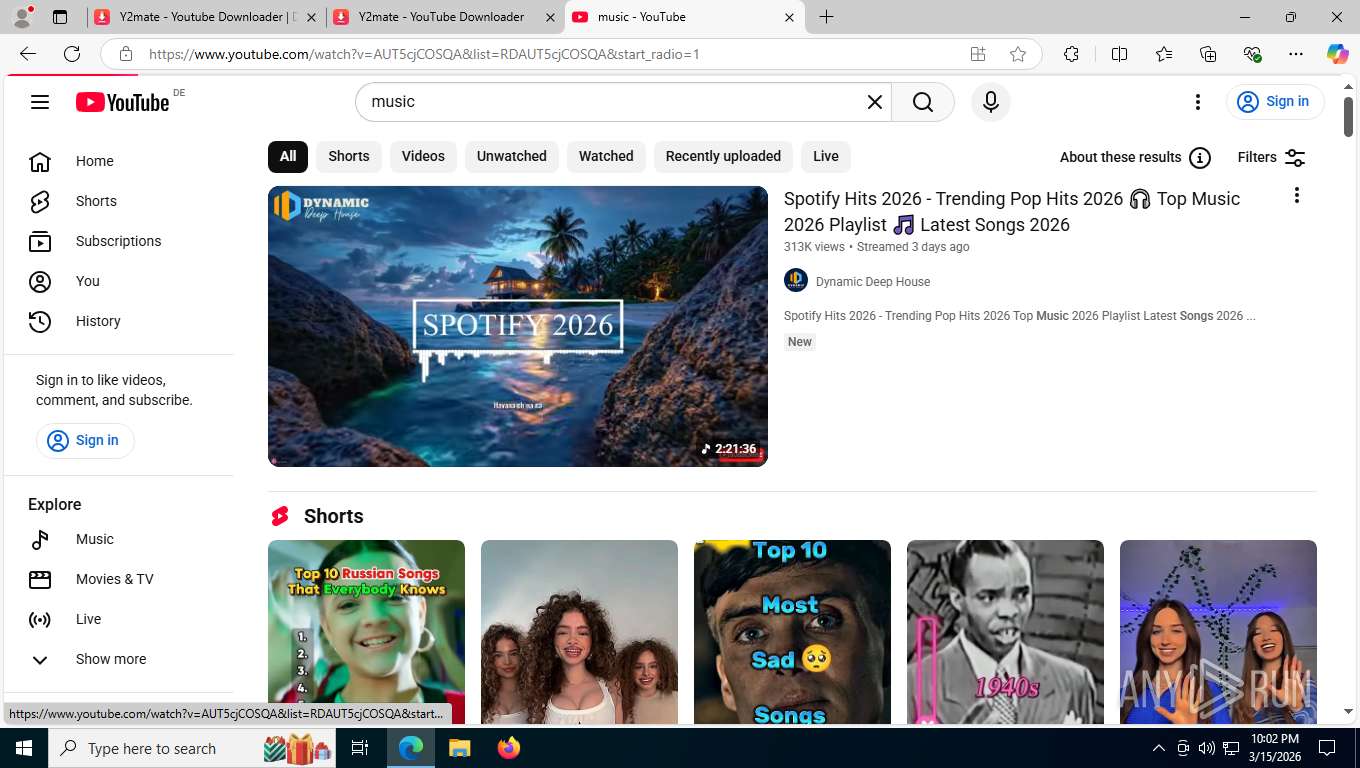Image resolution: width=1360 pixels, height=768 pixels.
Task: Open browser Extensions puzzle icon
Action: (x=1071, y=54)
